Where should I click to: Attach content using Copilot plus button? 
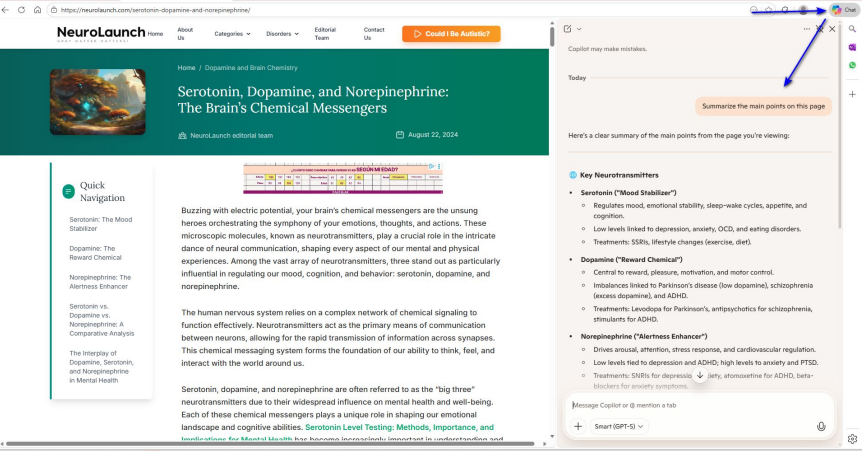(578, 426)
